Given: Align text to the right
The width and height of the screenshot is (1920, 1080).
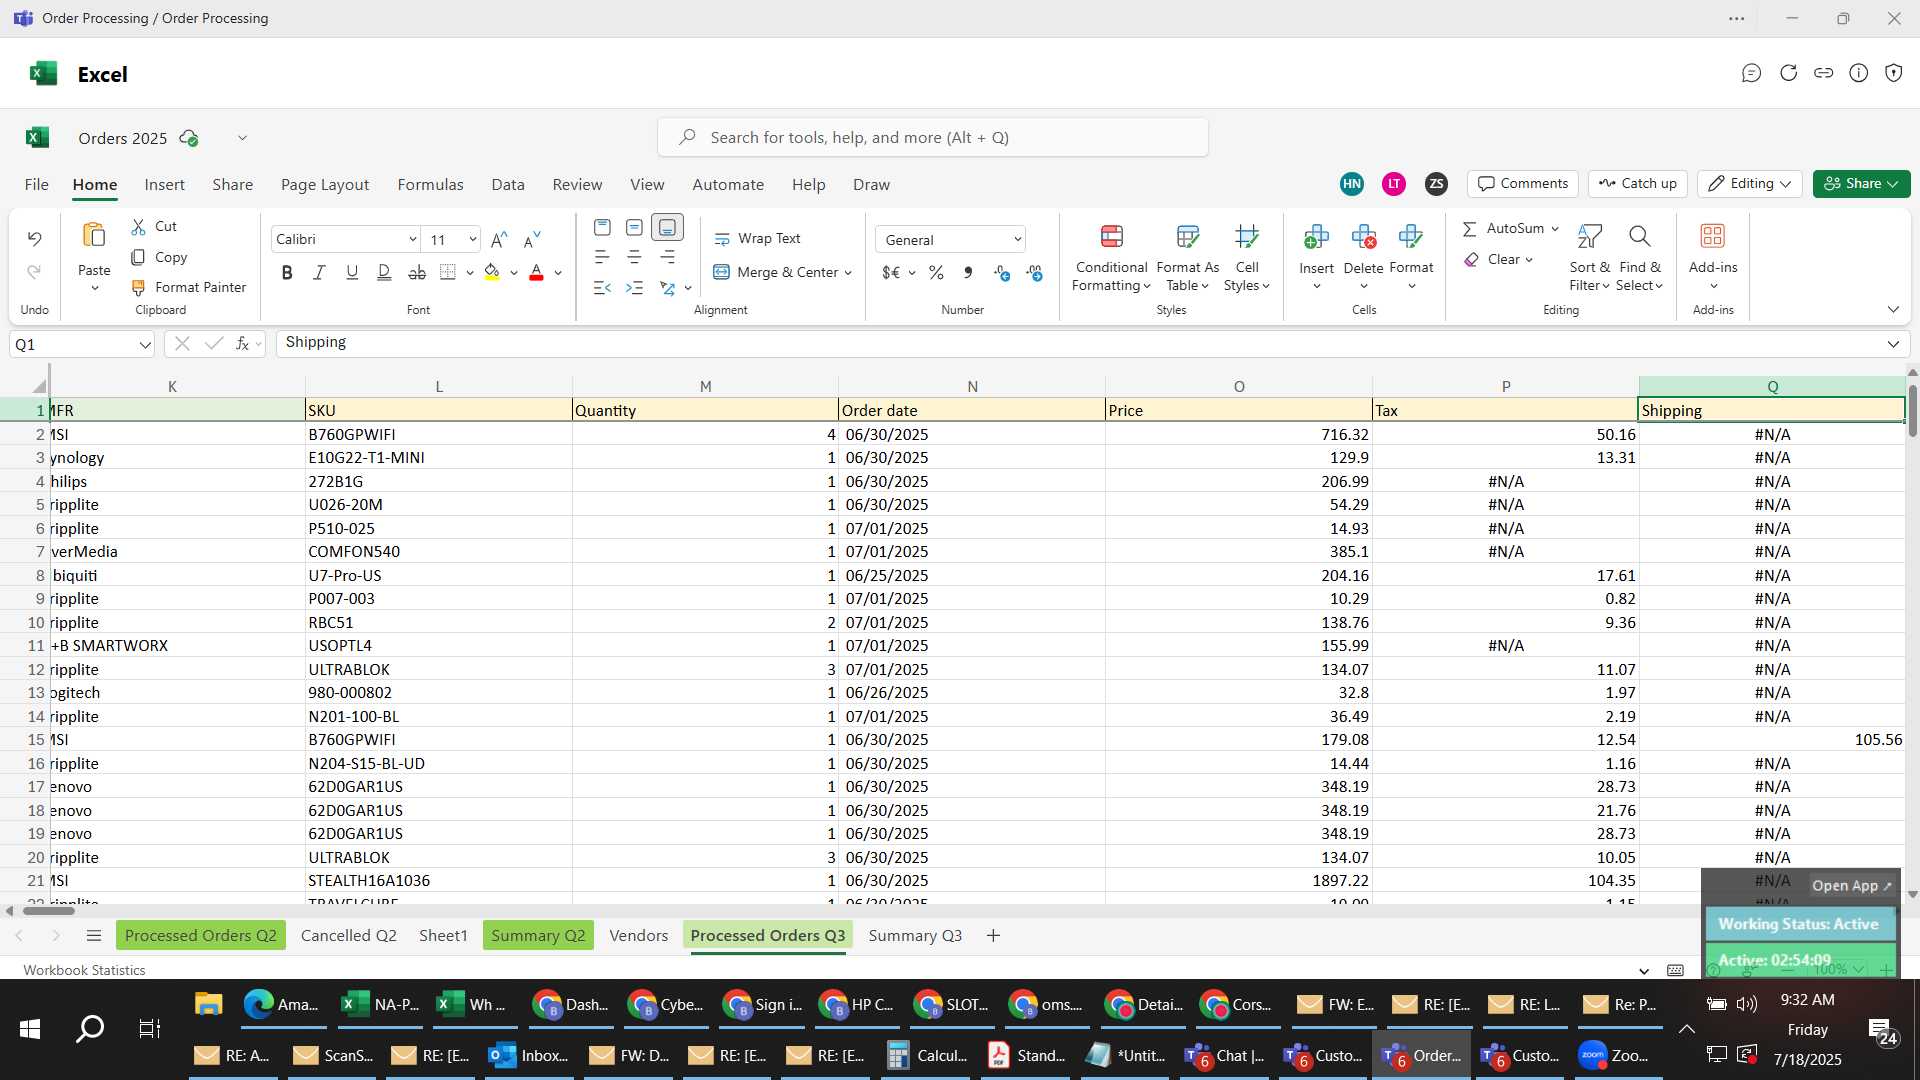Looking at the screenshot, I should (x=667, y=257).
